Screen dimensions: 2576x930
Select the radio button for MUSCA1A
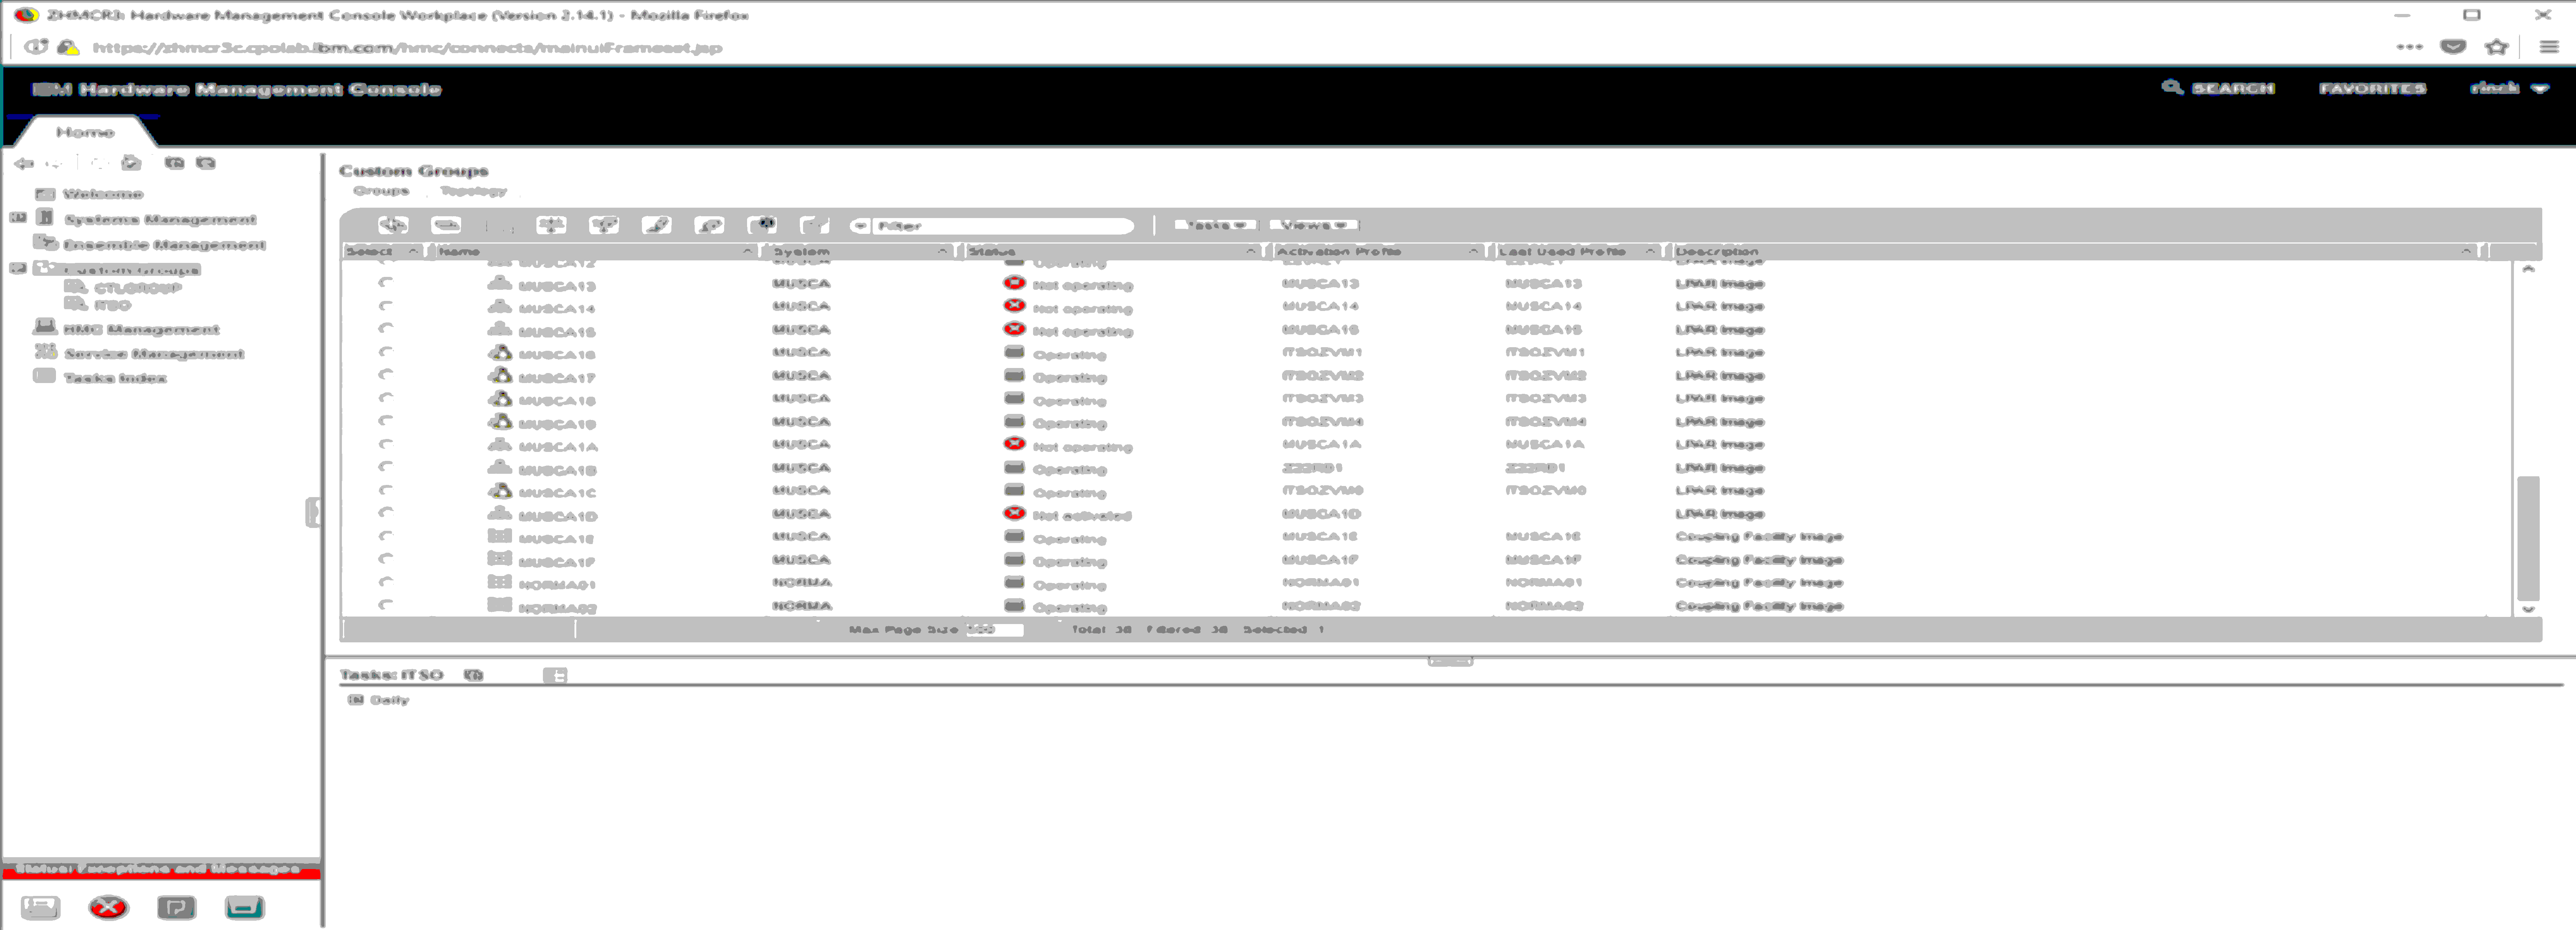[386, 444]
